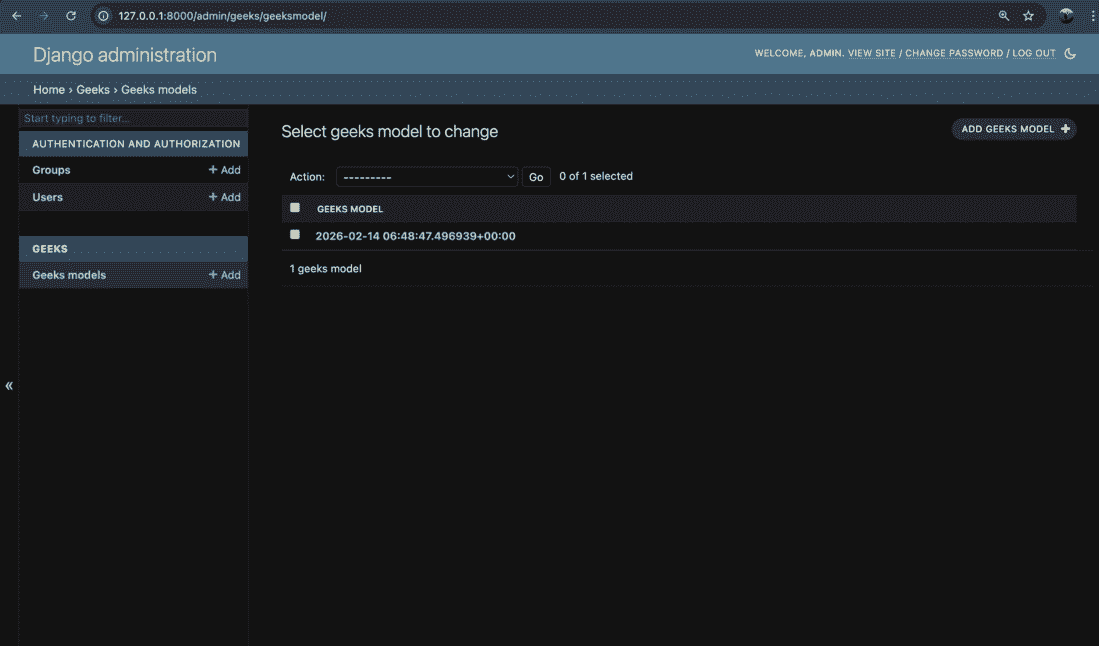Screen dimensions: 1099x646
Task: Open the Action dropdown
Action: (x=427, y=177)
